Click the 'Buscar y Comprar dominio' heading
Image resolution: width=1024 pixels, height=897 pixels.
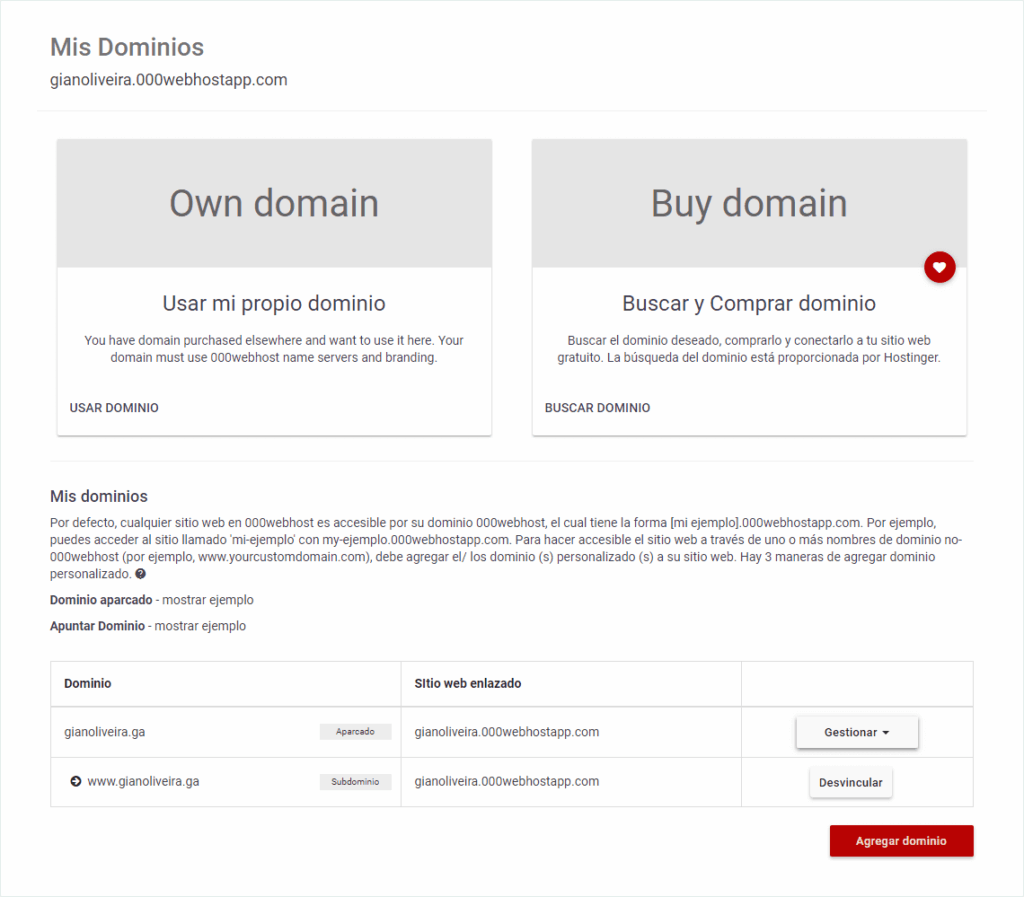pyautogui.click(x=749, y=304)
